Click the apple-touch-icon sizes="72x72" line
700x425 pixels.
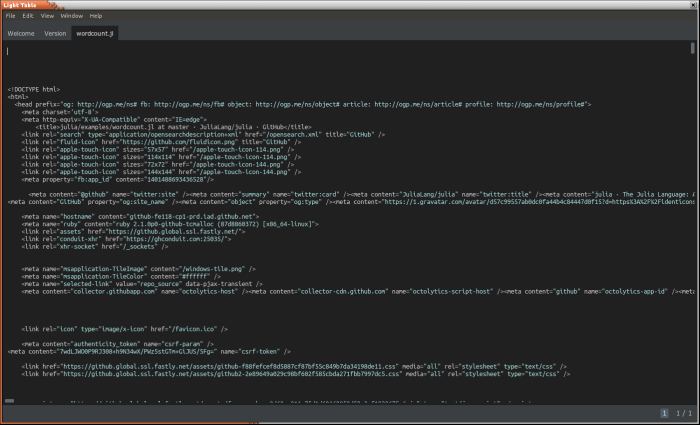click(158, 165)
